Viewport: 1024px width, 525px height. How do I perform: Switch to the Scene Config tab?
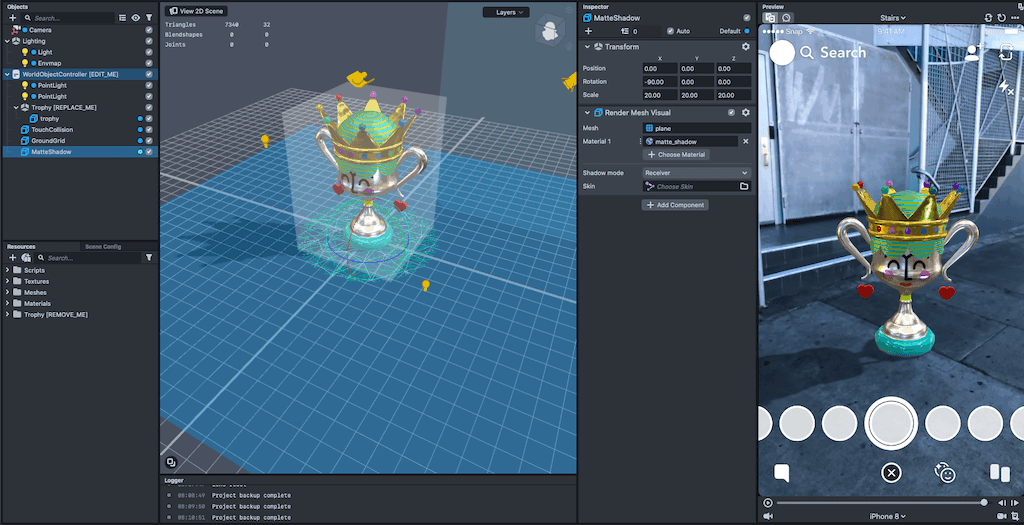click(x=103, y=246)
